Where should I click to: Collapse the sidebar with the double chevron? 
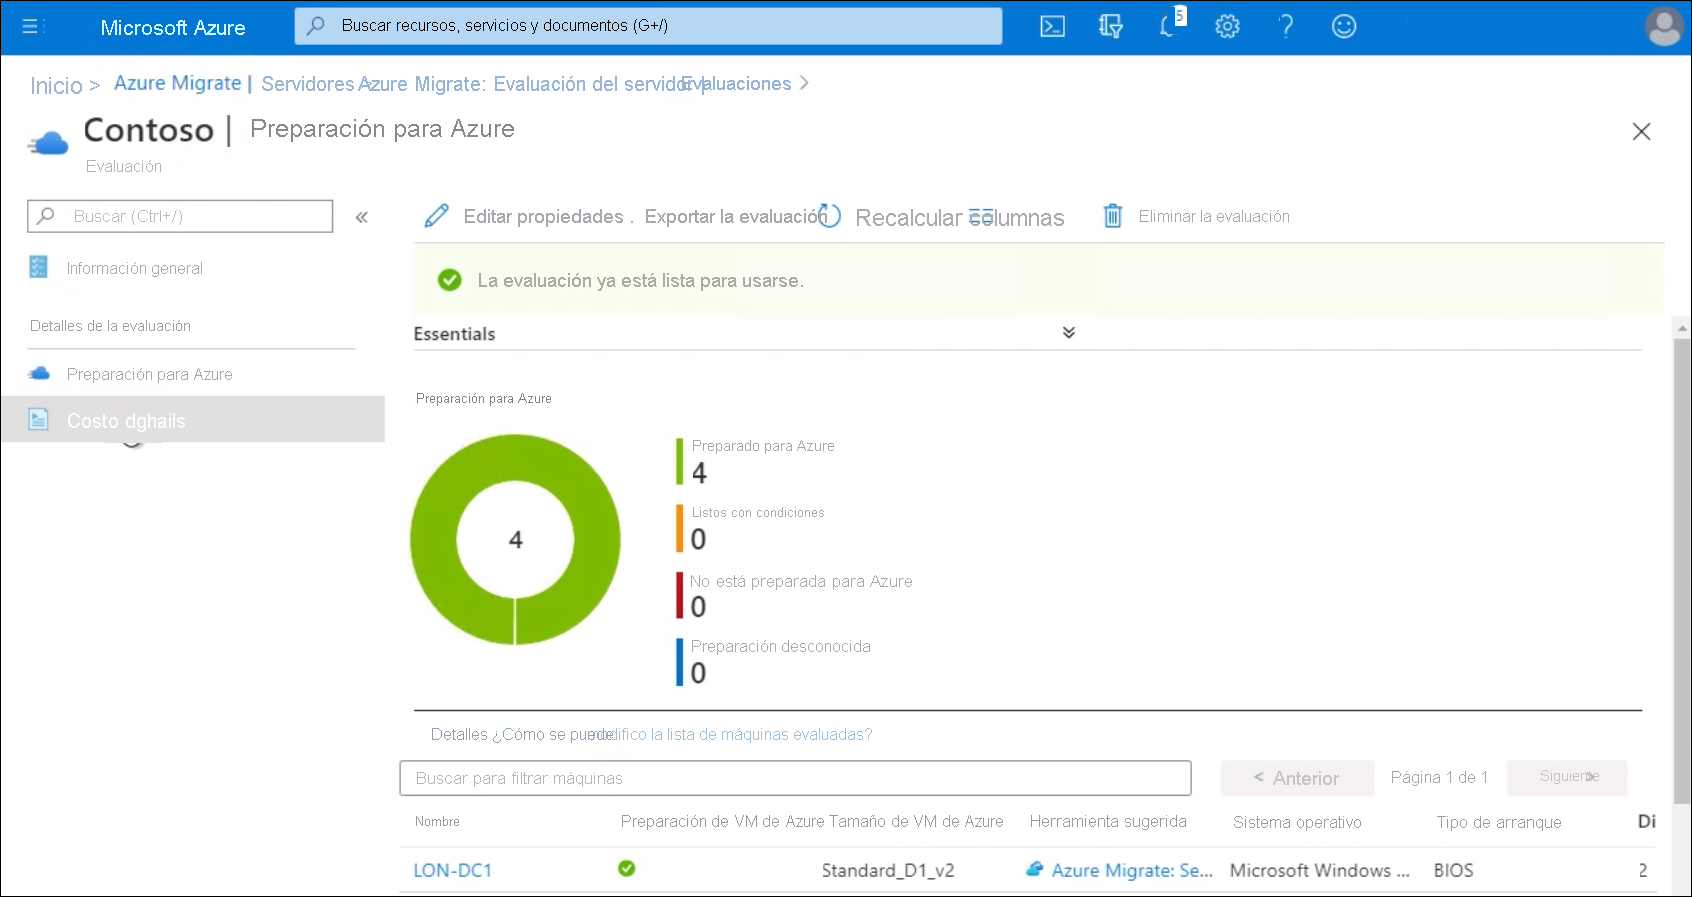362,217
